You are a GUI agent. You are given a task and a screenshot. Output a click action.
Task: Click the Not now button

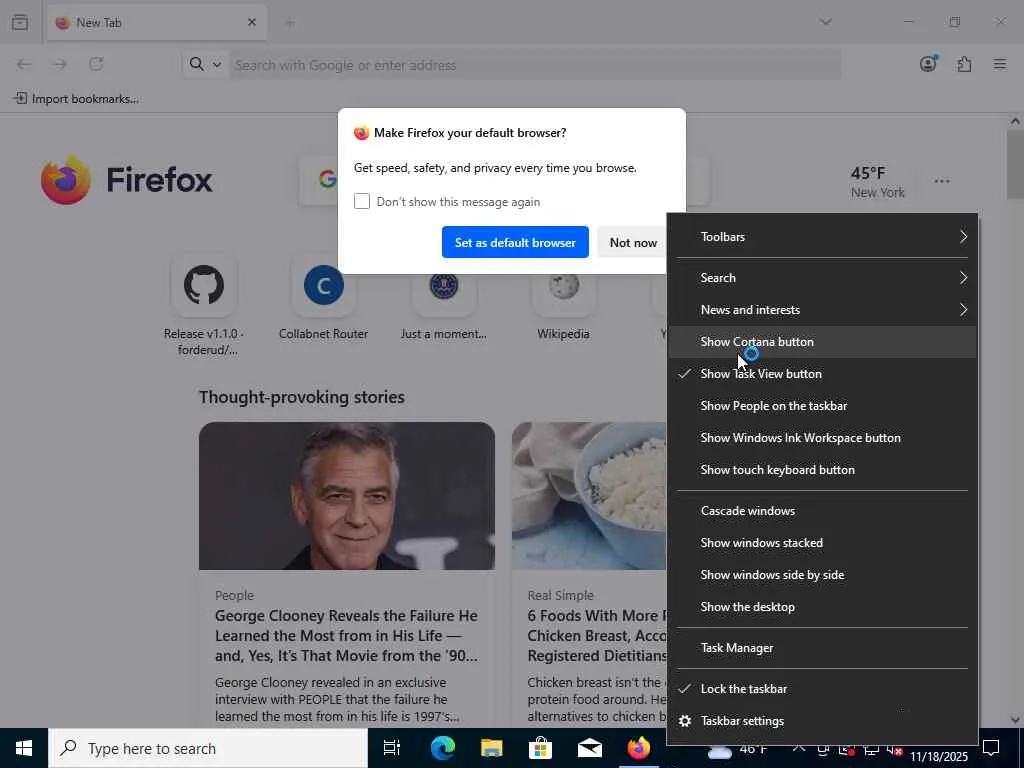coord(632,242)
